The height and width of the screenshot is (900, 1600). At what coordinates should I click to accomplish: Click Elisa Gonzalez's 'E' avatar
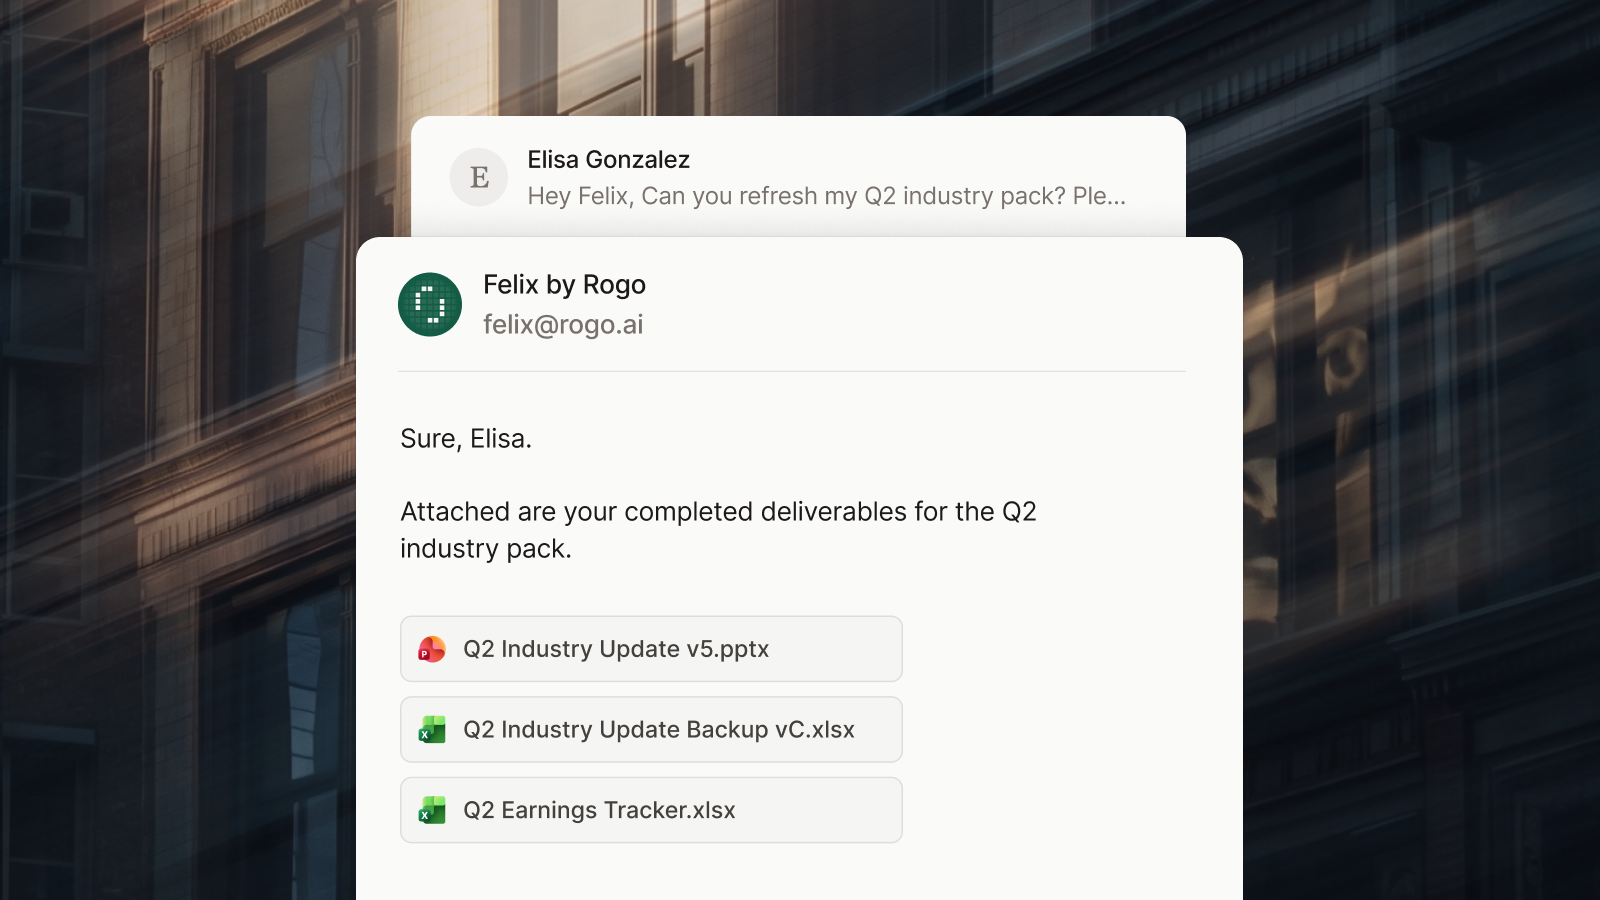coord(479,177)
